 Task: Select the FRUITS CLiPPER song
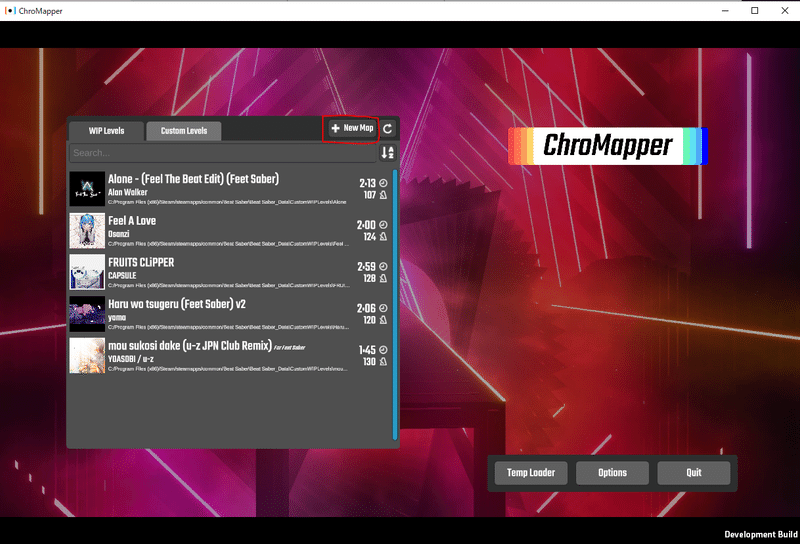coord(230,272)
